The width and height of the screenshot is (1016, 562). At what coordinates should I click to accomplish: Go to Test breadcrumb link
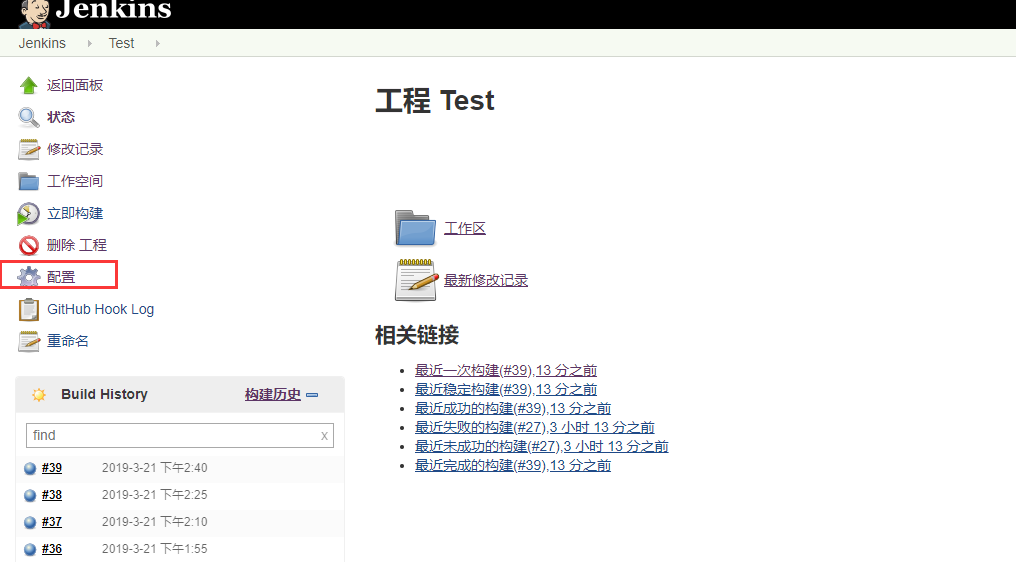121,43
